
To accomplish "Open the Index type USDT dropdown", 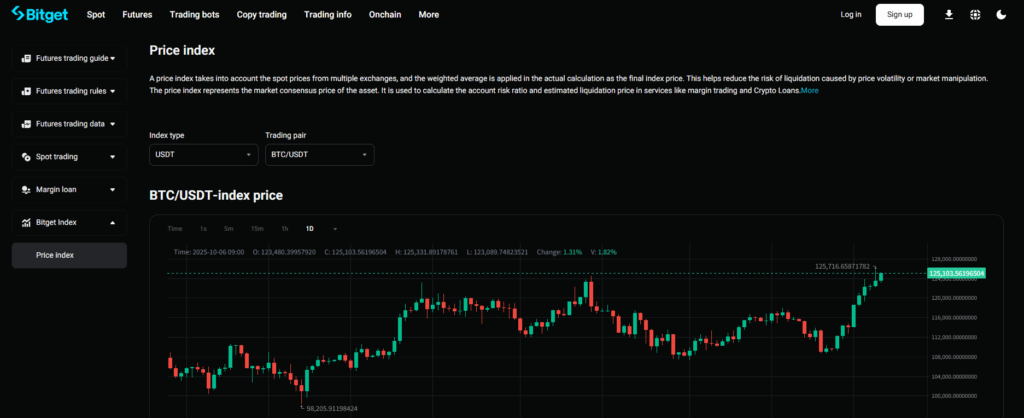I will 204,155.
